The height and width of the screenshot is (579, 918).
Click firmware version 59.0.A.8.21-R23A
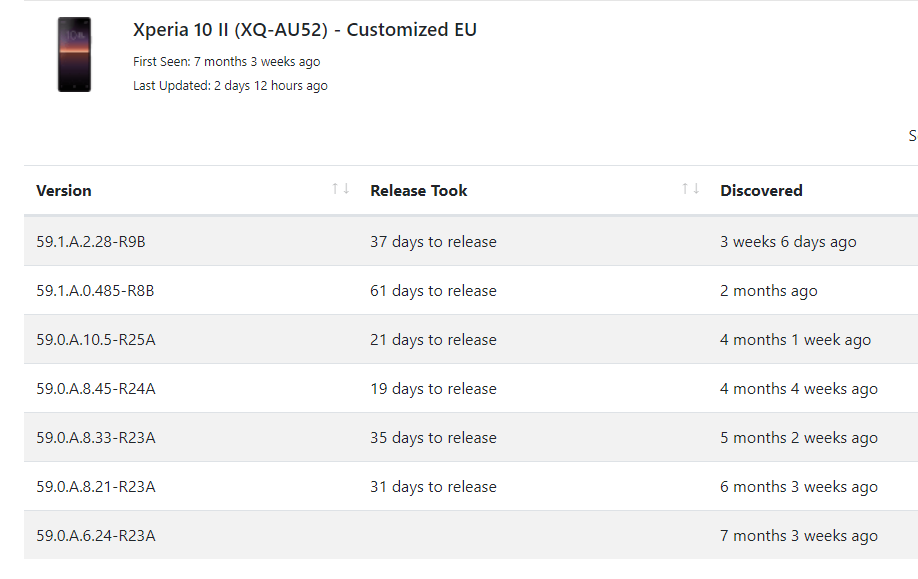(x=96, y=487)
